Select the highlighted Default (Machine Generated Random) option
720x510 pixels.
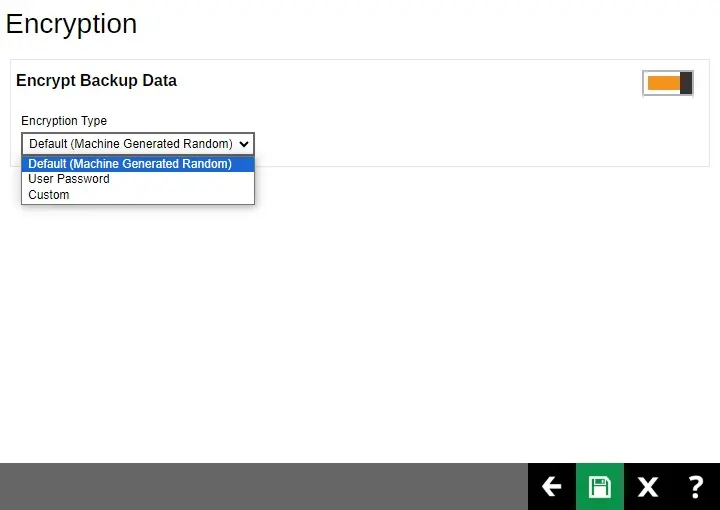point(130,164)
